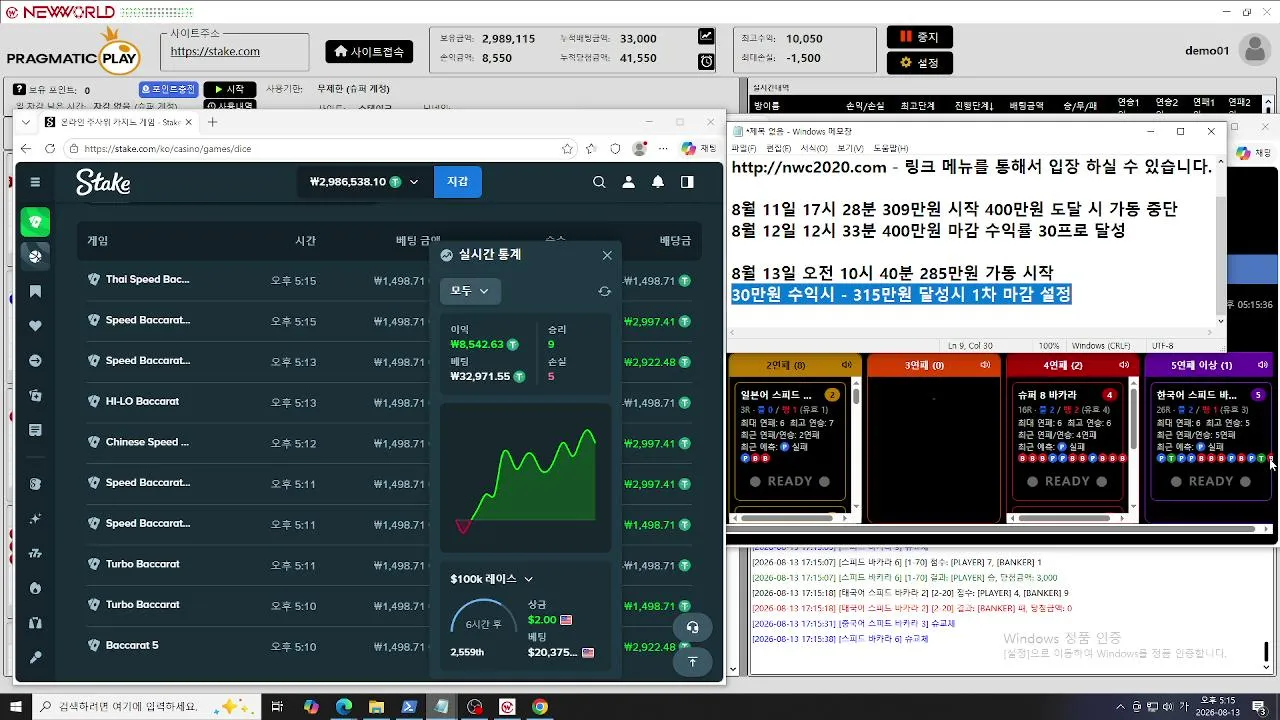Open the Baccarat 5 bet row
The height and width of the screenshot is (720, 1280).
click(x=390, y=646)
